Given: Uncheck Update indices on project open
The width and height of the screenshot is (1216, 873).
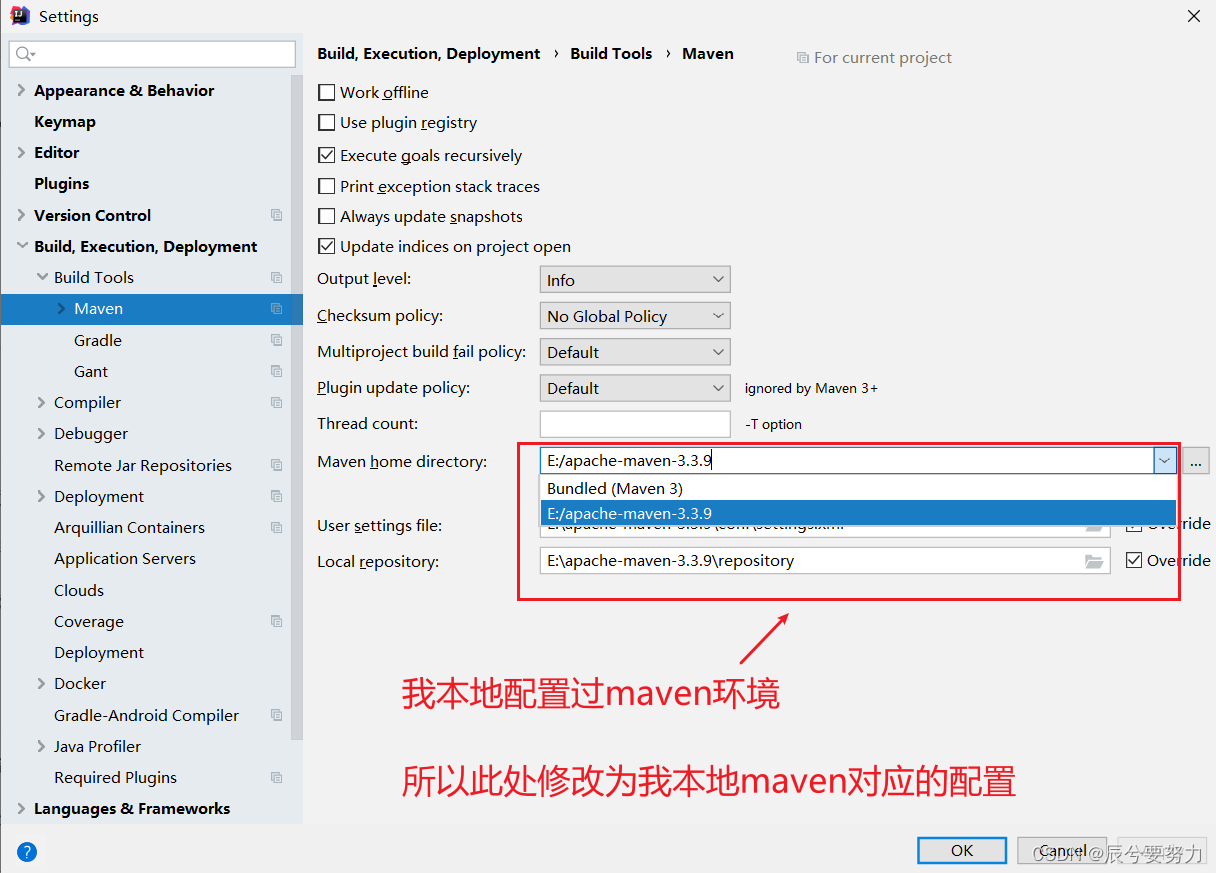Looking at the screenshot, I should coord(326,246).
